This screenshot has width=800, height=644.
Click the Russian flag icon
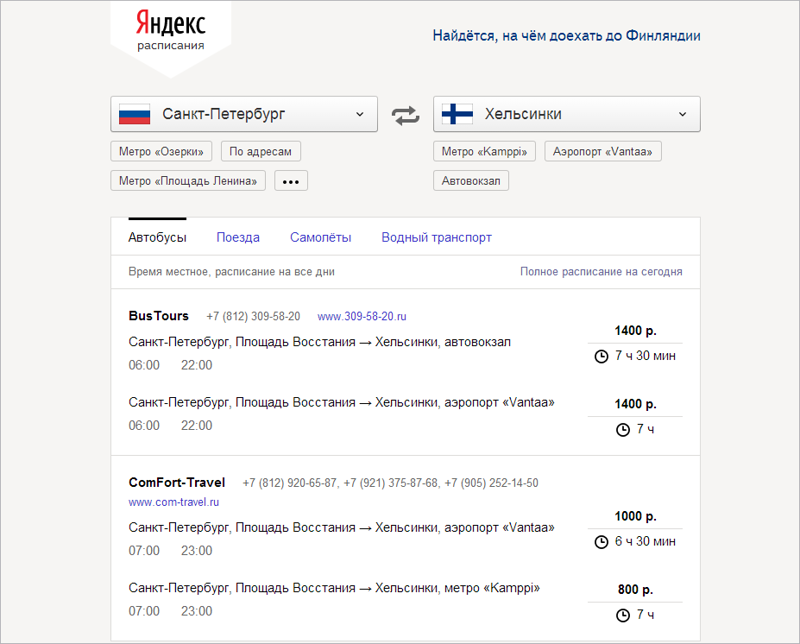(134, 114)
